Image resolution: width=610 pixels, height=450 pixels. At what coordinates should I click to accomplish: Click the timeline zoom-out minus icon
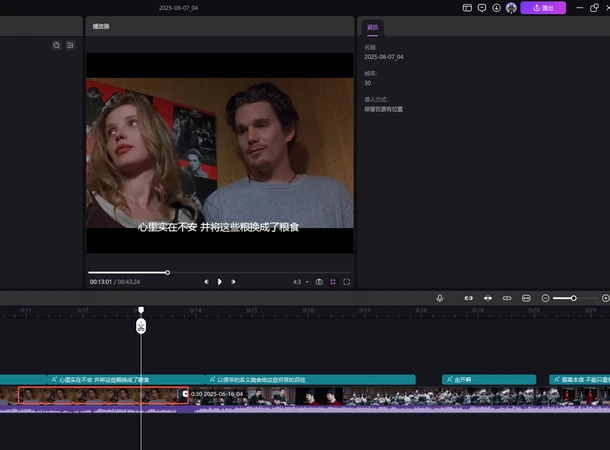pos(545,298)
